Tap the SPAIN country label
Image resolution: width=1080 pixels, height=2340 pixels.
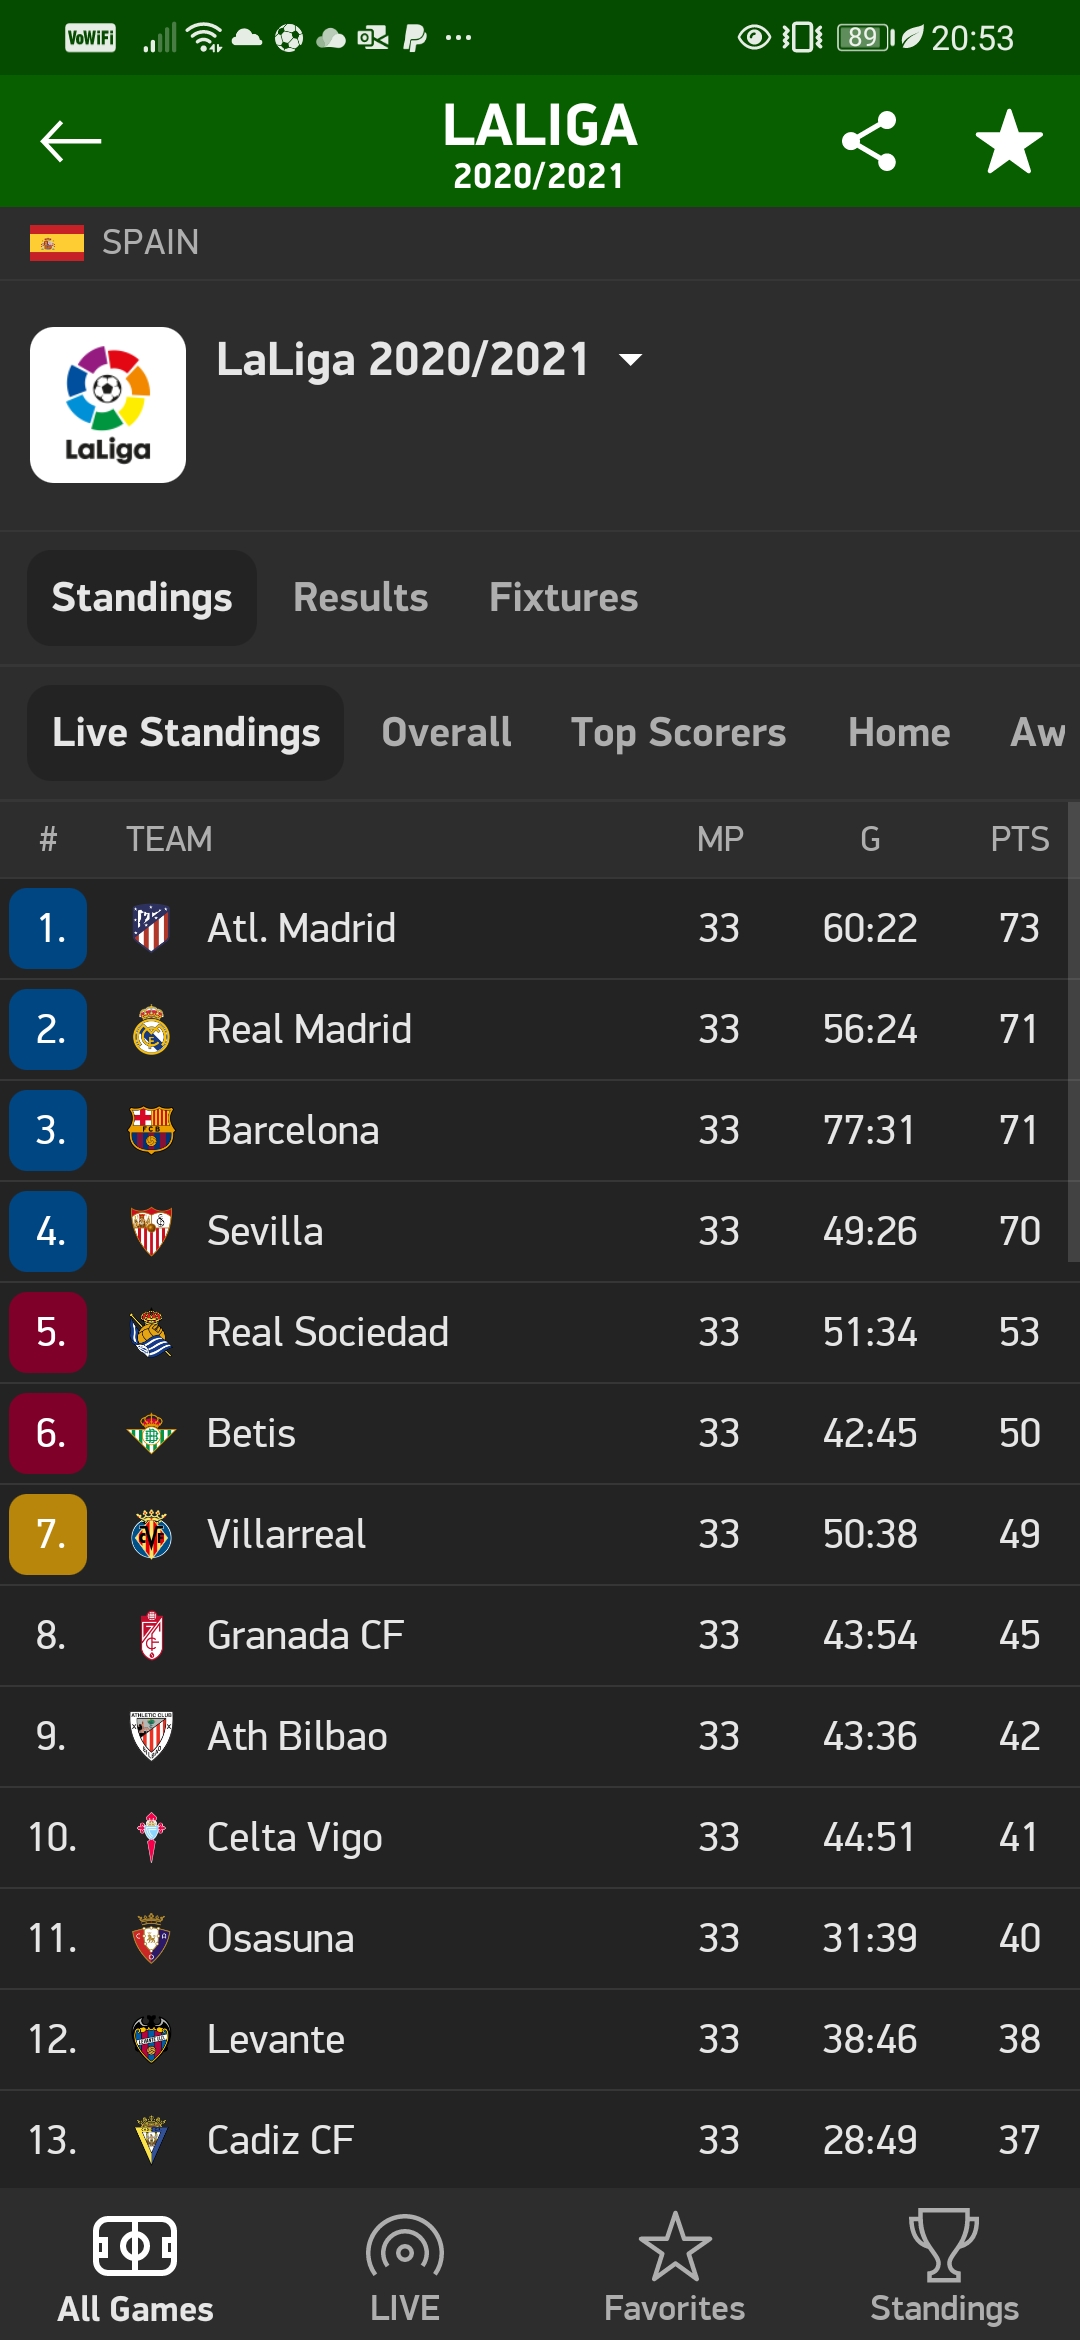click(150, 242)
